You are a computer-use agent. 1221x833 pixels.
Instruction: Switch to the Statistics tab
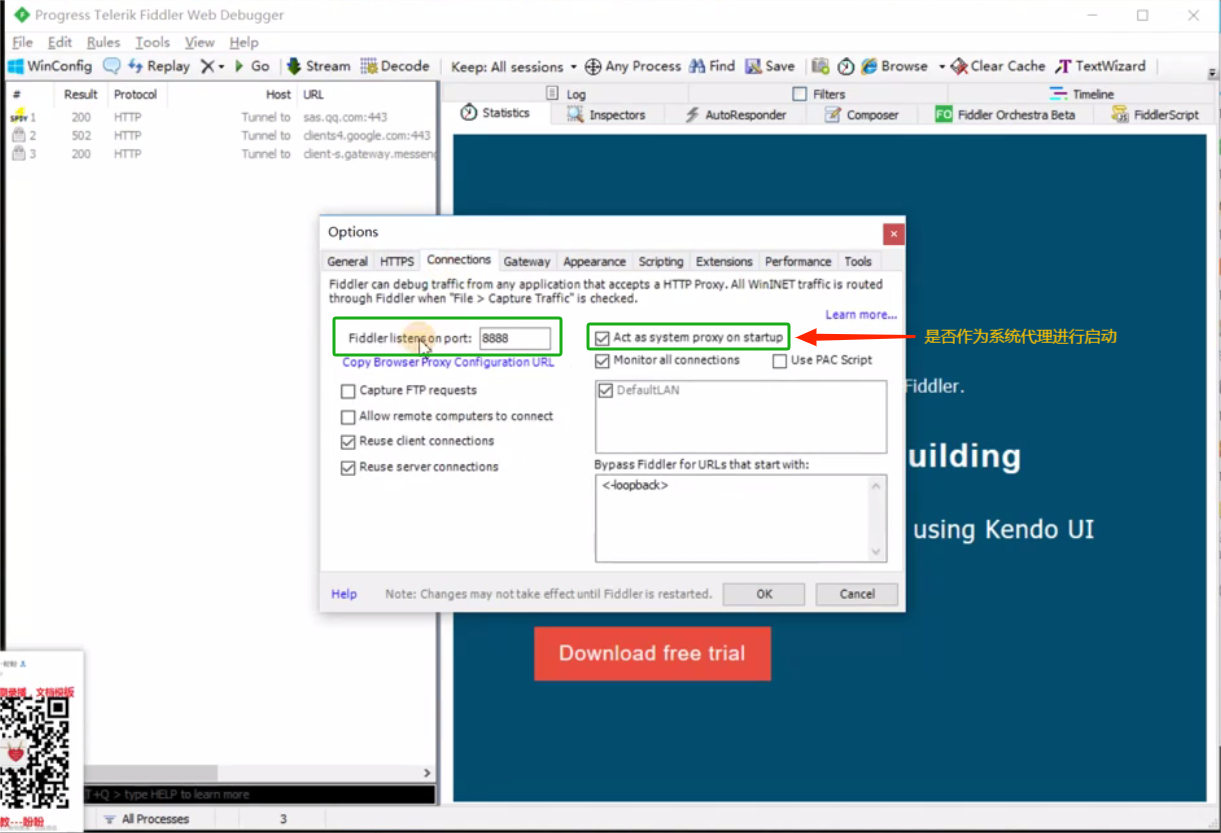(495, 113)
